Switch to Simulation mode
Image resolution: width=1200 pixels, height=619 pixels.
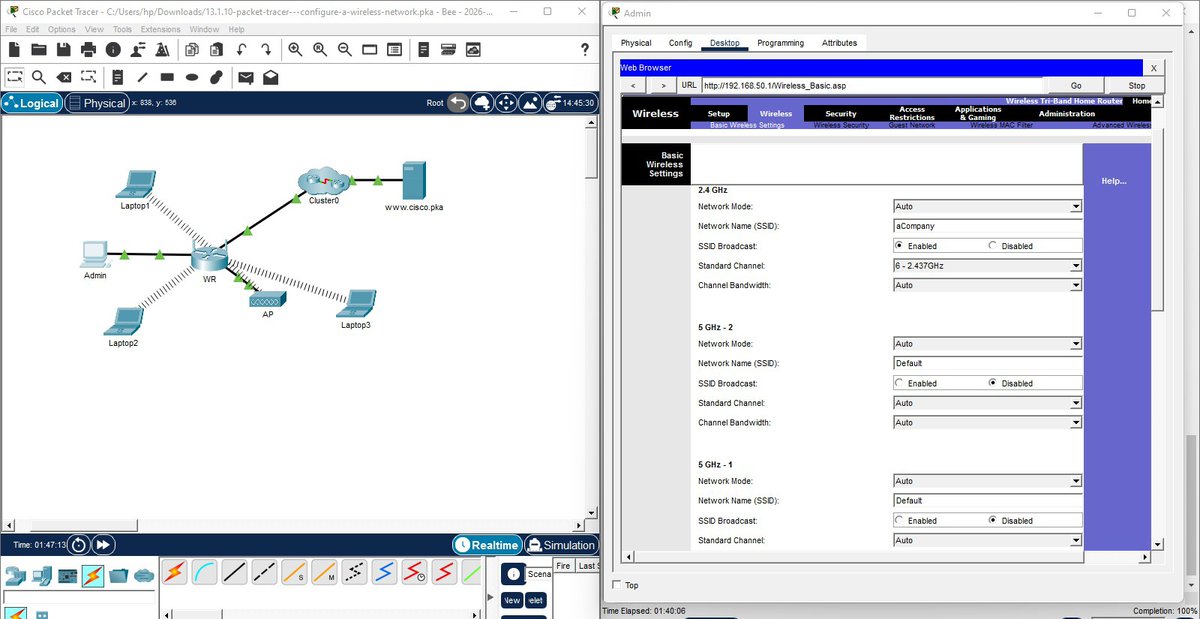(x=561, y=545)
